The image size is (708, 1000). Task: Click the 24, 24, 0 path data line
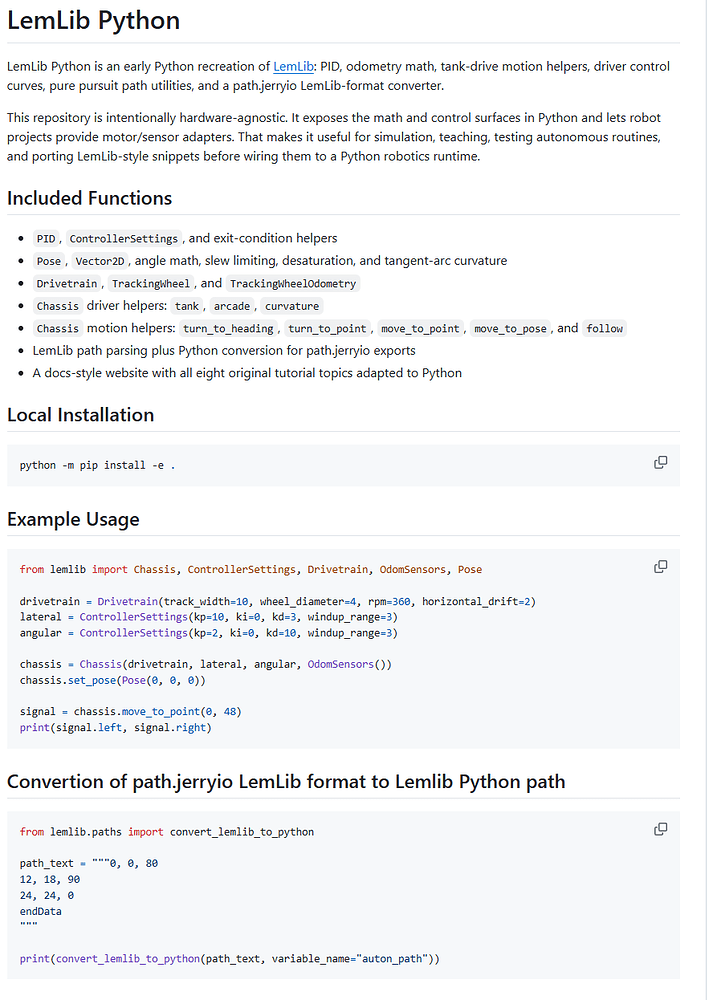(x=47, y=895)
